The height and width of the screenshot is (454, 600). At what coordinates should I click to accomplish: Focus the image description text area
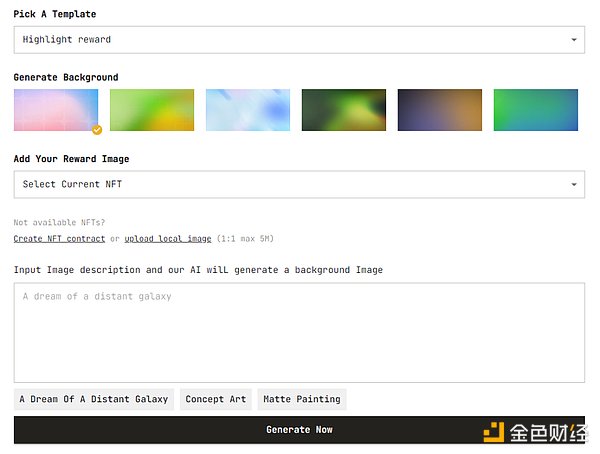[299, 332]
